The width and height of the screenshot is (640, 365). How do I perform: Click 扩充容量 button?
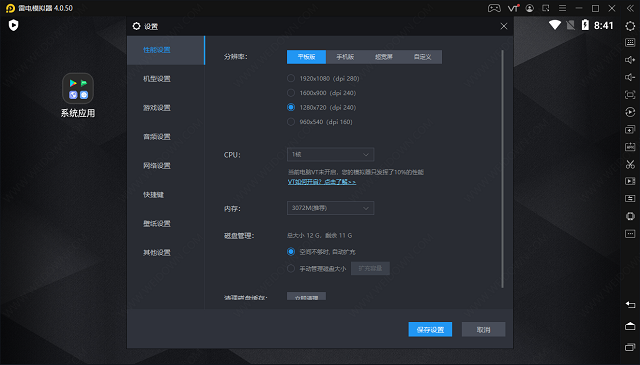pyautogui.click(x=370, y=268)
